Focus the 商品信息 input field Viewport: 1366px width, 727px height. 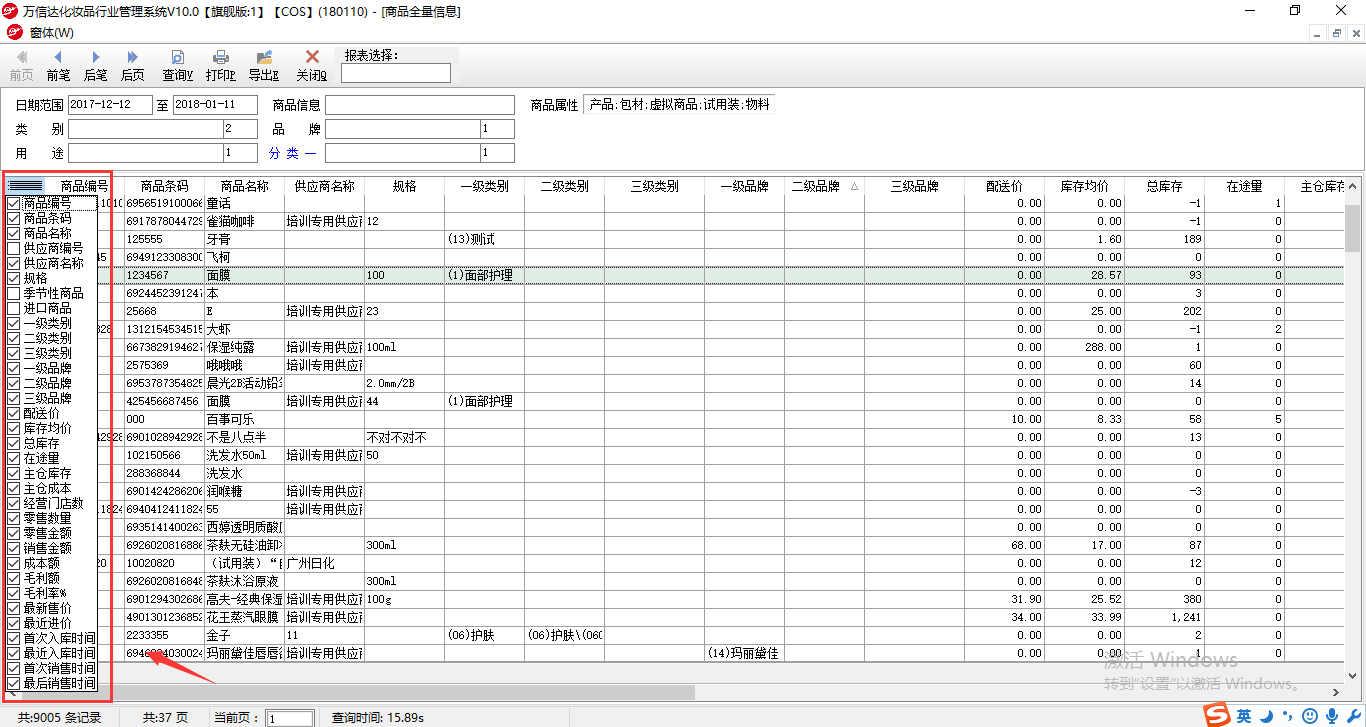coord(420,104)
